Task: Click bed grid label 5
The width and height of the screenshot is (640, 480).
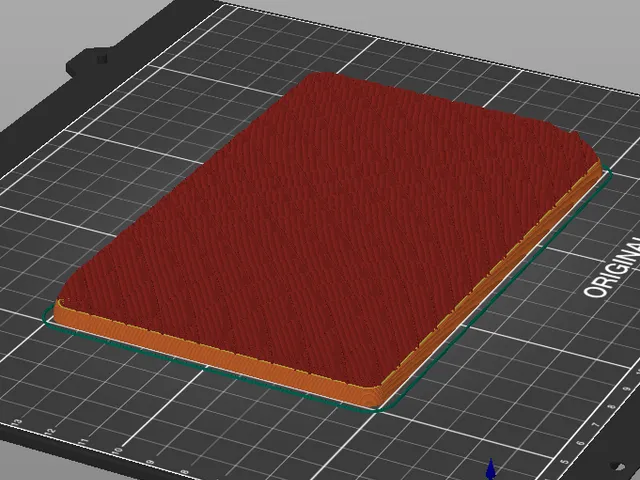Action: (x=564, y=462)
